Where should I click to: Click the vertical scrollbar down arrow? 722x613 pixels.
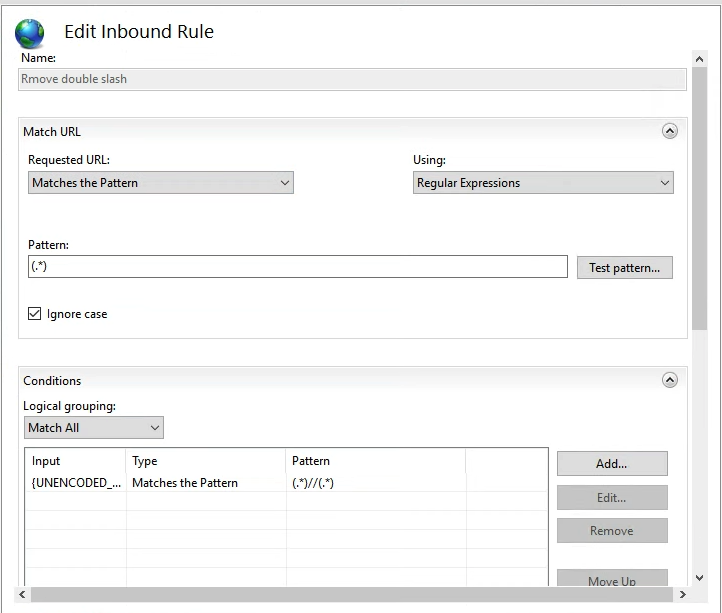pos(699,578)
